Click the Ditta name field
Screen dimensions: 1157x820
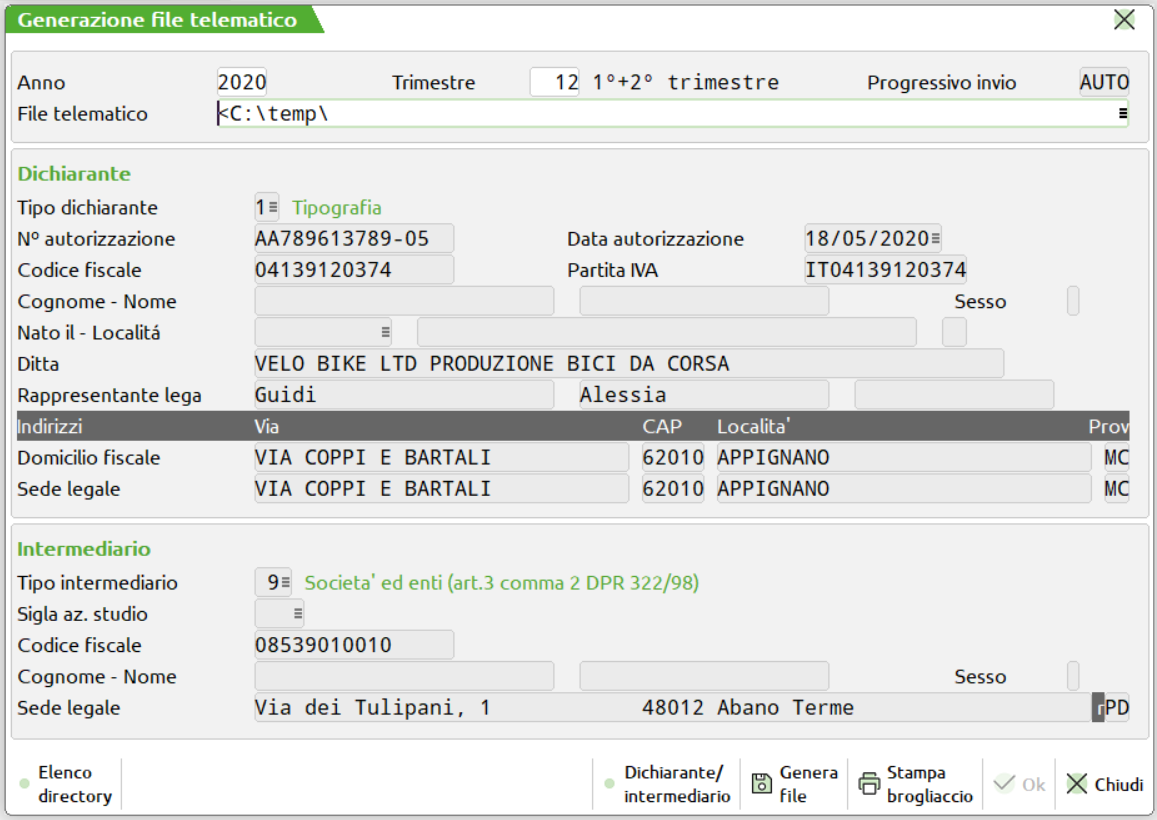(628, 364)
